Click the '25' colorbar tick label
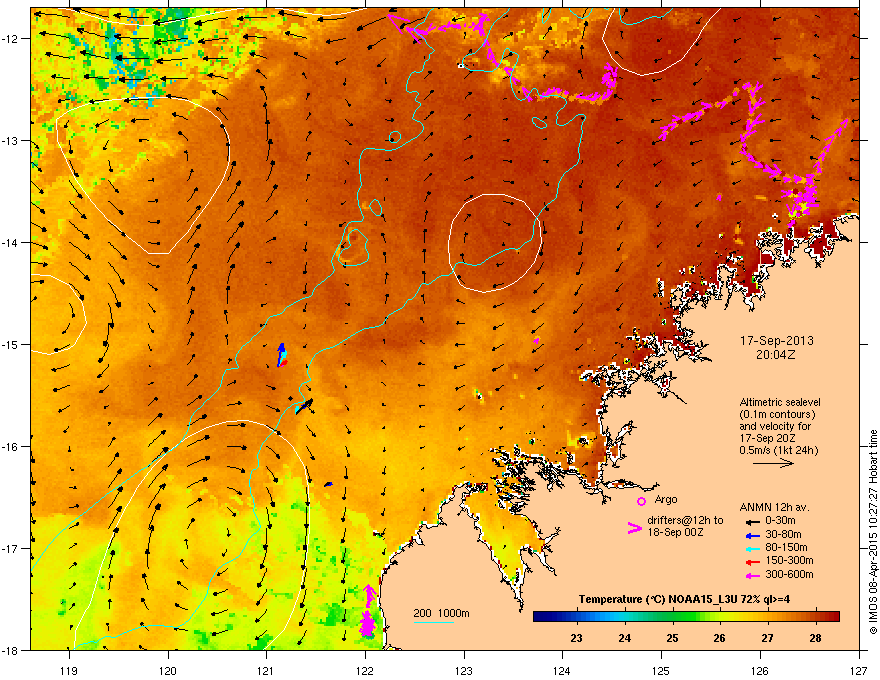 (x=672, y=638)
